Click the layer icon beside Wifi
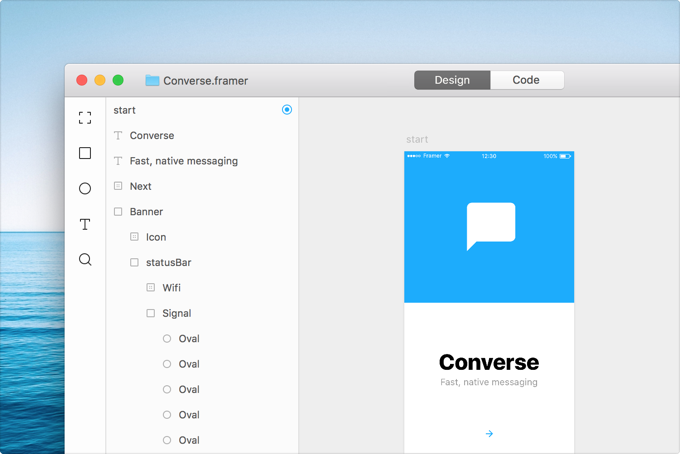This screenshot has width=680, height=454. tap(150, 287)
